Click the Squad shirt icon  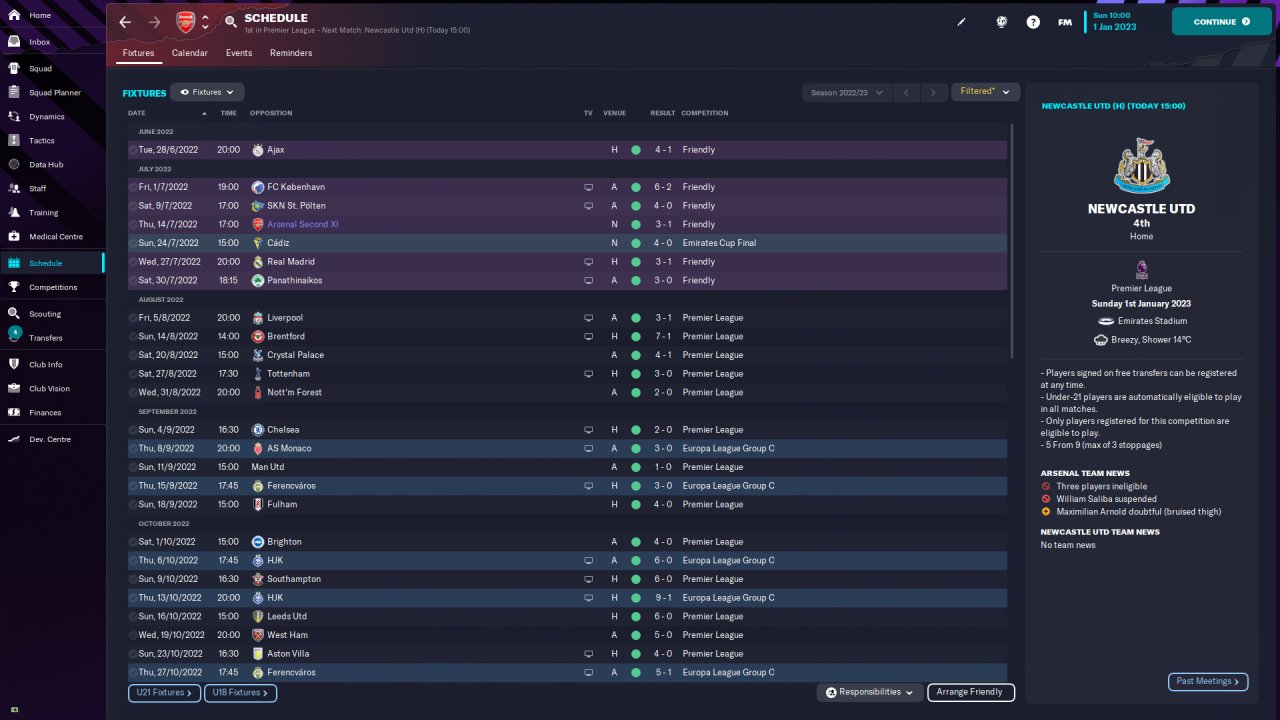(14, 69)
